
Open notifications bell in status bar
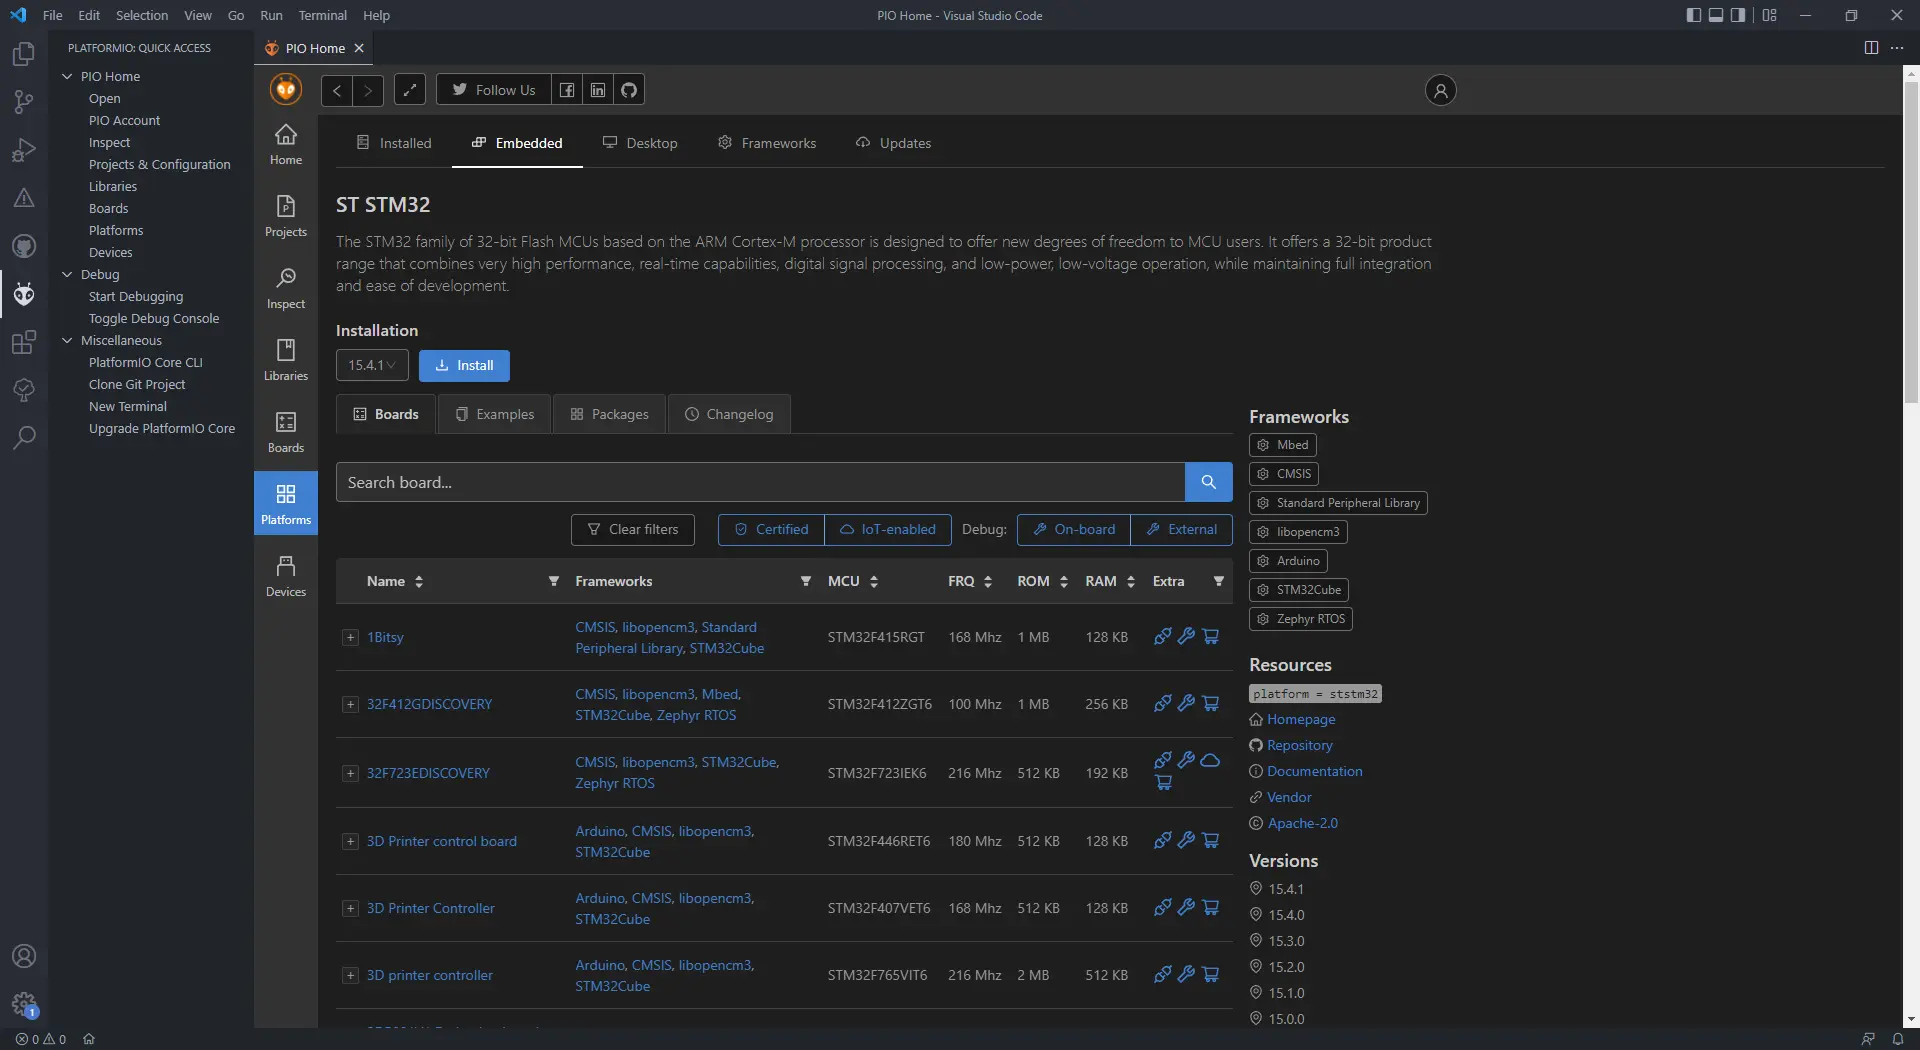(1898, 1039)
